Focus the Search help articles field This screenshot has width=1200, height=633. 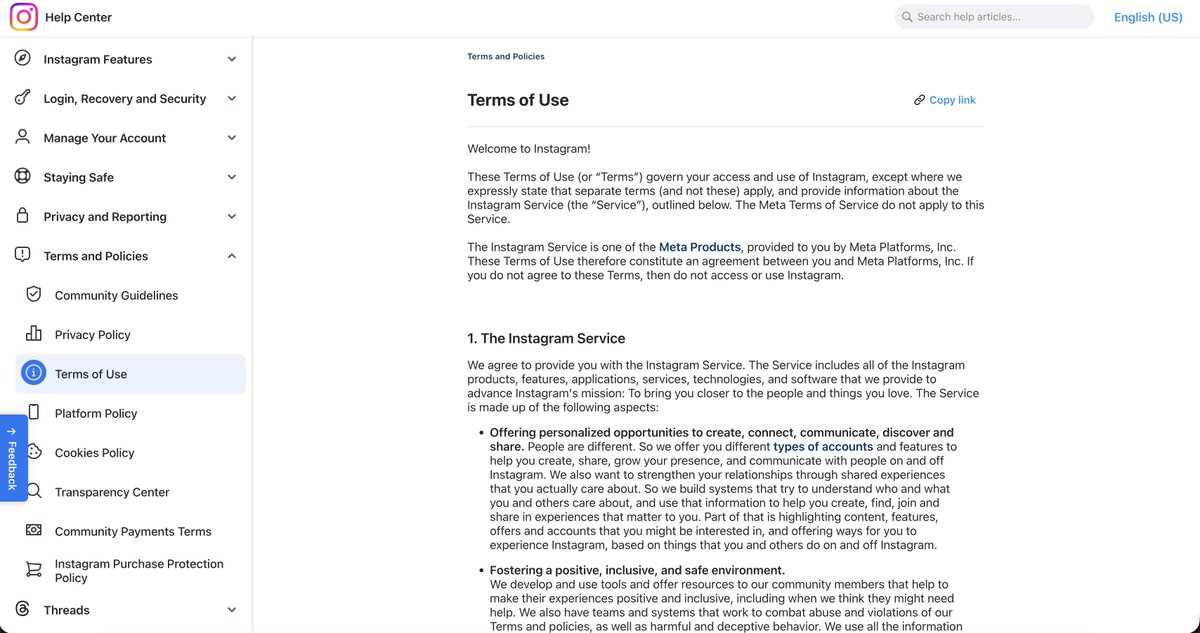(994, 17)
